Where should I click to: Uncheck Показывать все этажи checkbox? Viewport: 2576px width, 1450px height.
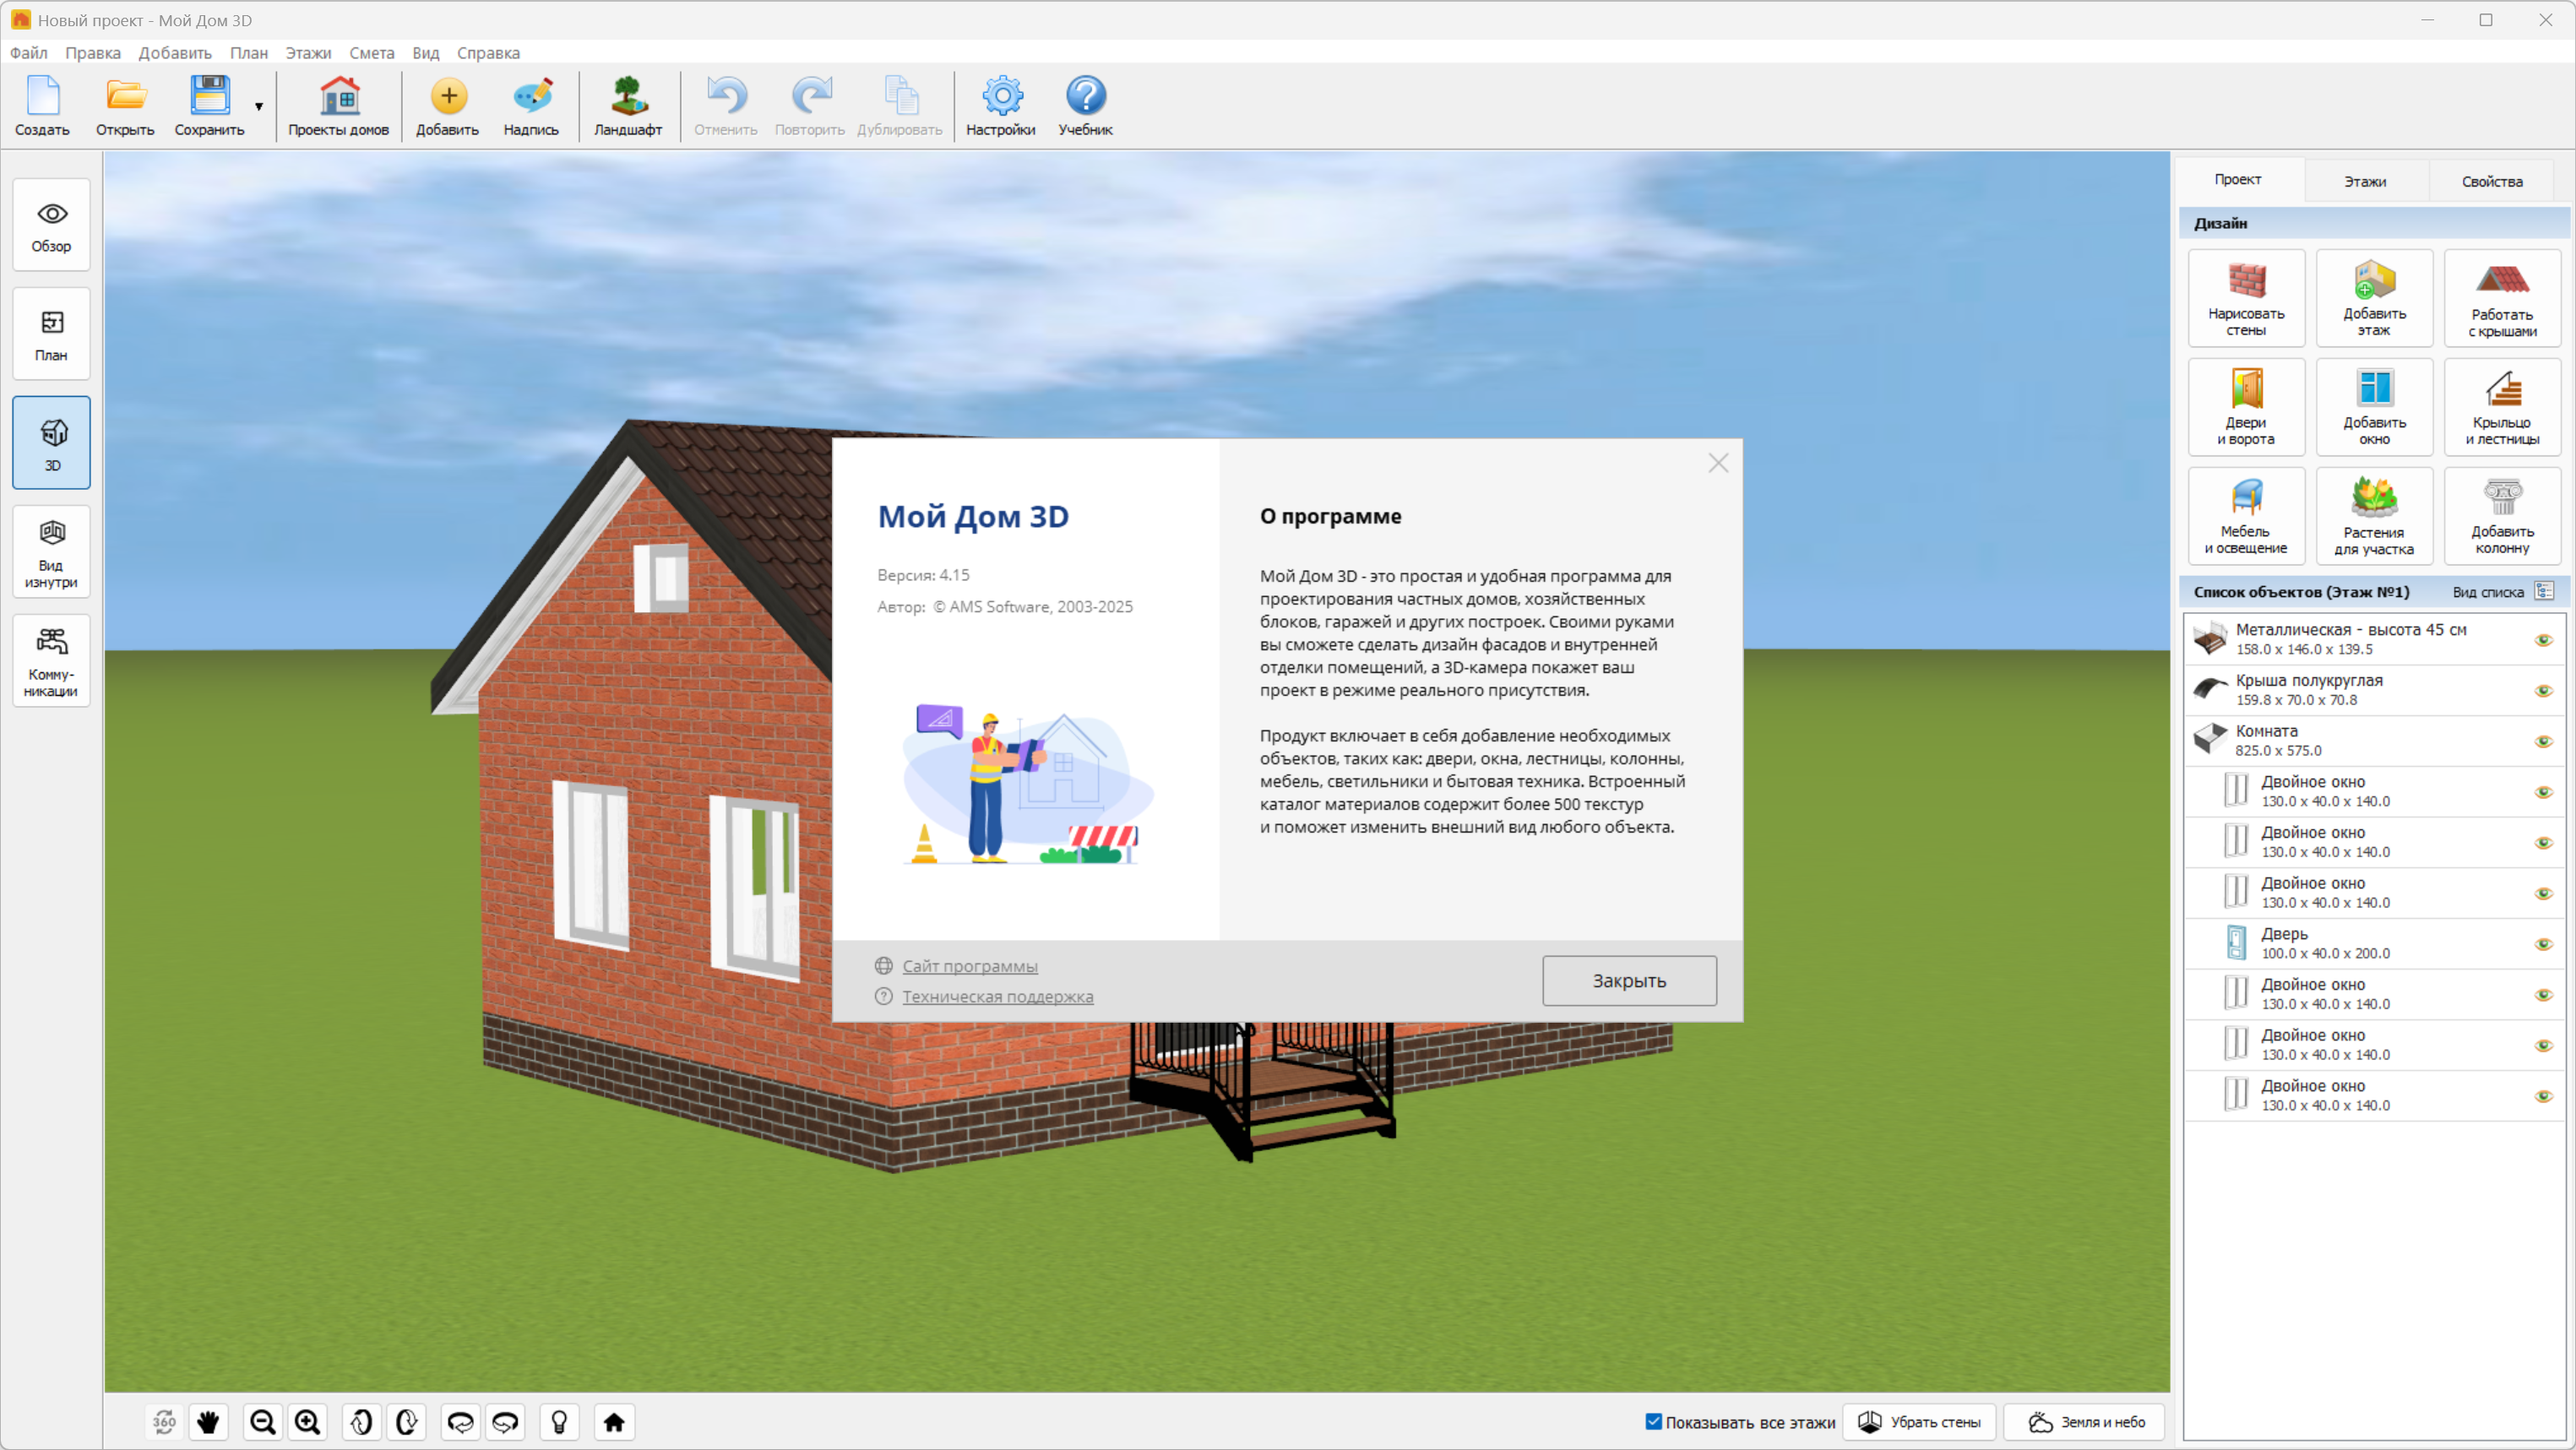[x=1654, y=1421]
